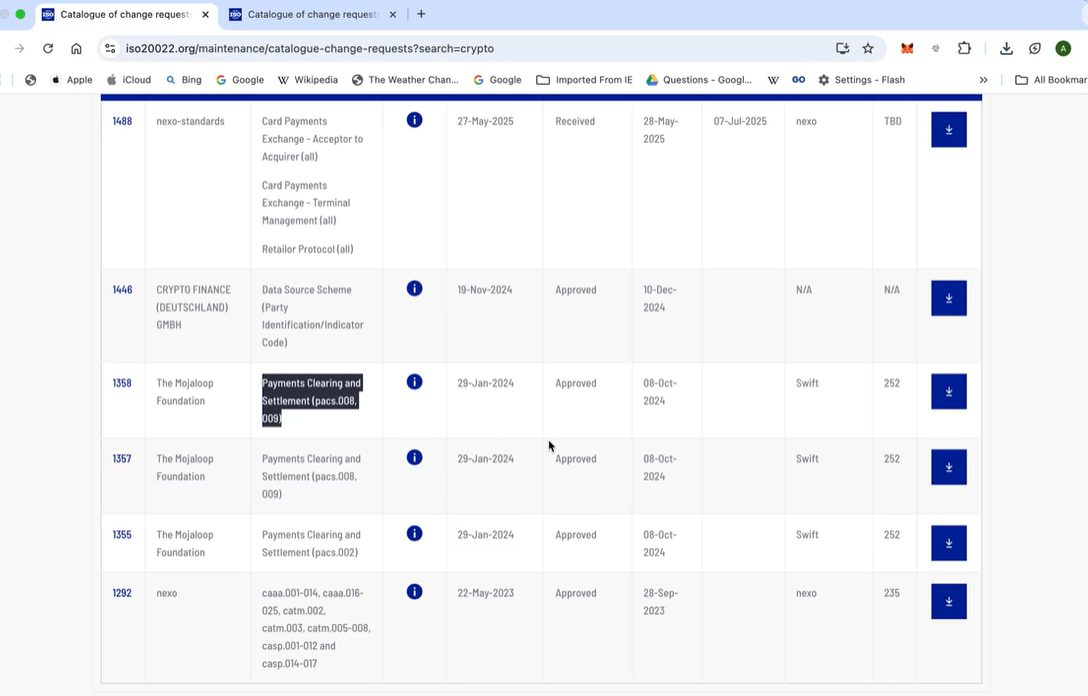Viewport: 1088px width, 696px height.
Task: Click highlighted 'Payments Clearing and Settlement' text in row 1358
Action: tap(312, 400)
